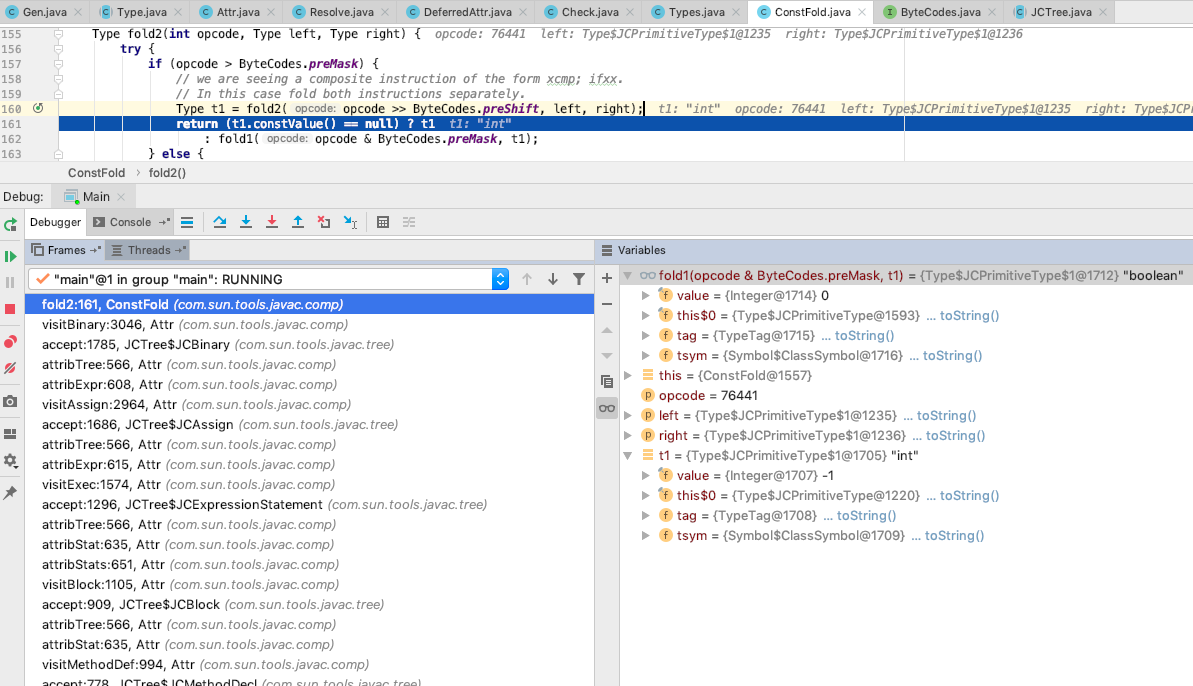Click toString() for this$0 JCPrimitiveType@1220
The width and height of the screenshot is (1193, 686).
(969, 495)
